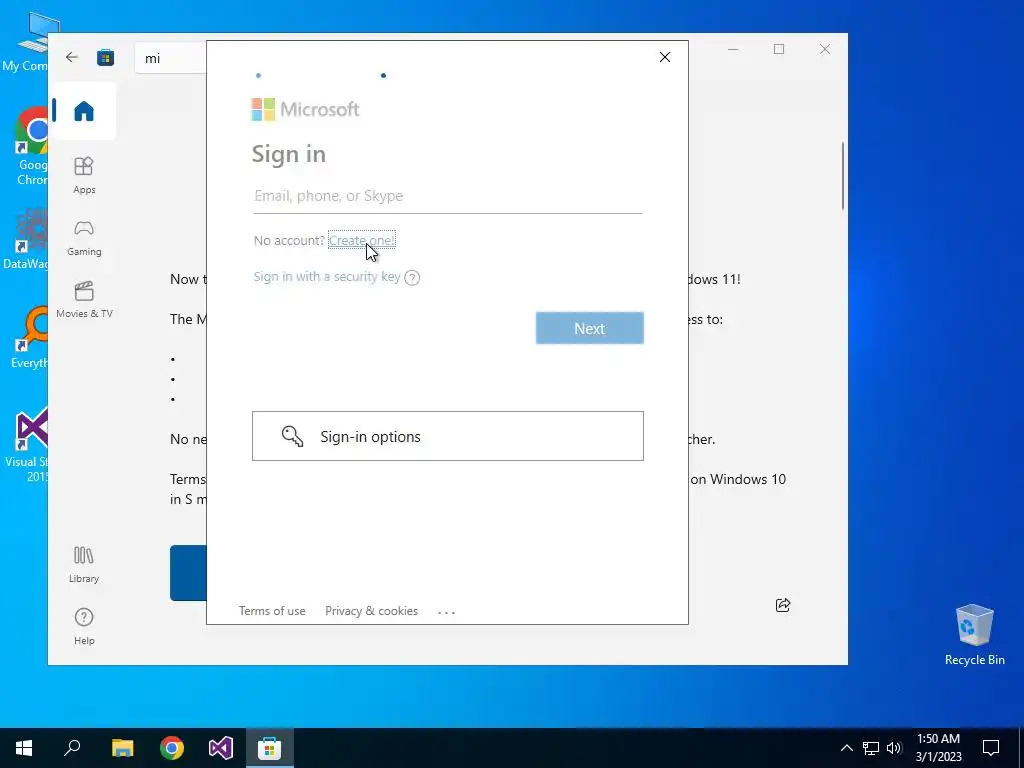Click the volume speaker icon in tray
1024x768 pixels.
[894, 748]
